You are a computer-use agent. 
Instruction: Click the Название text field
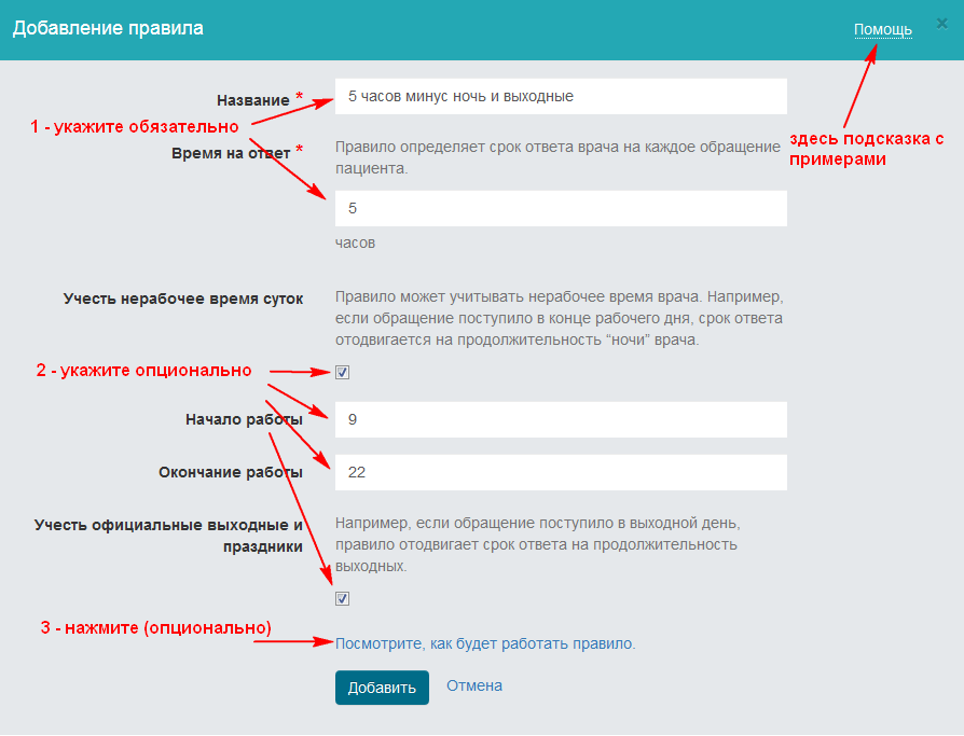560,97
